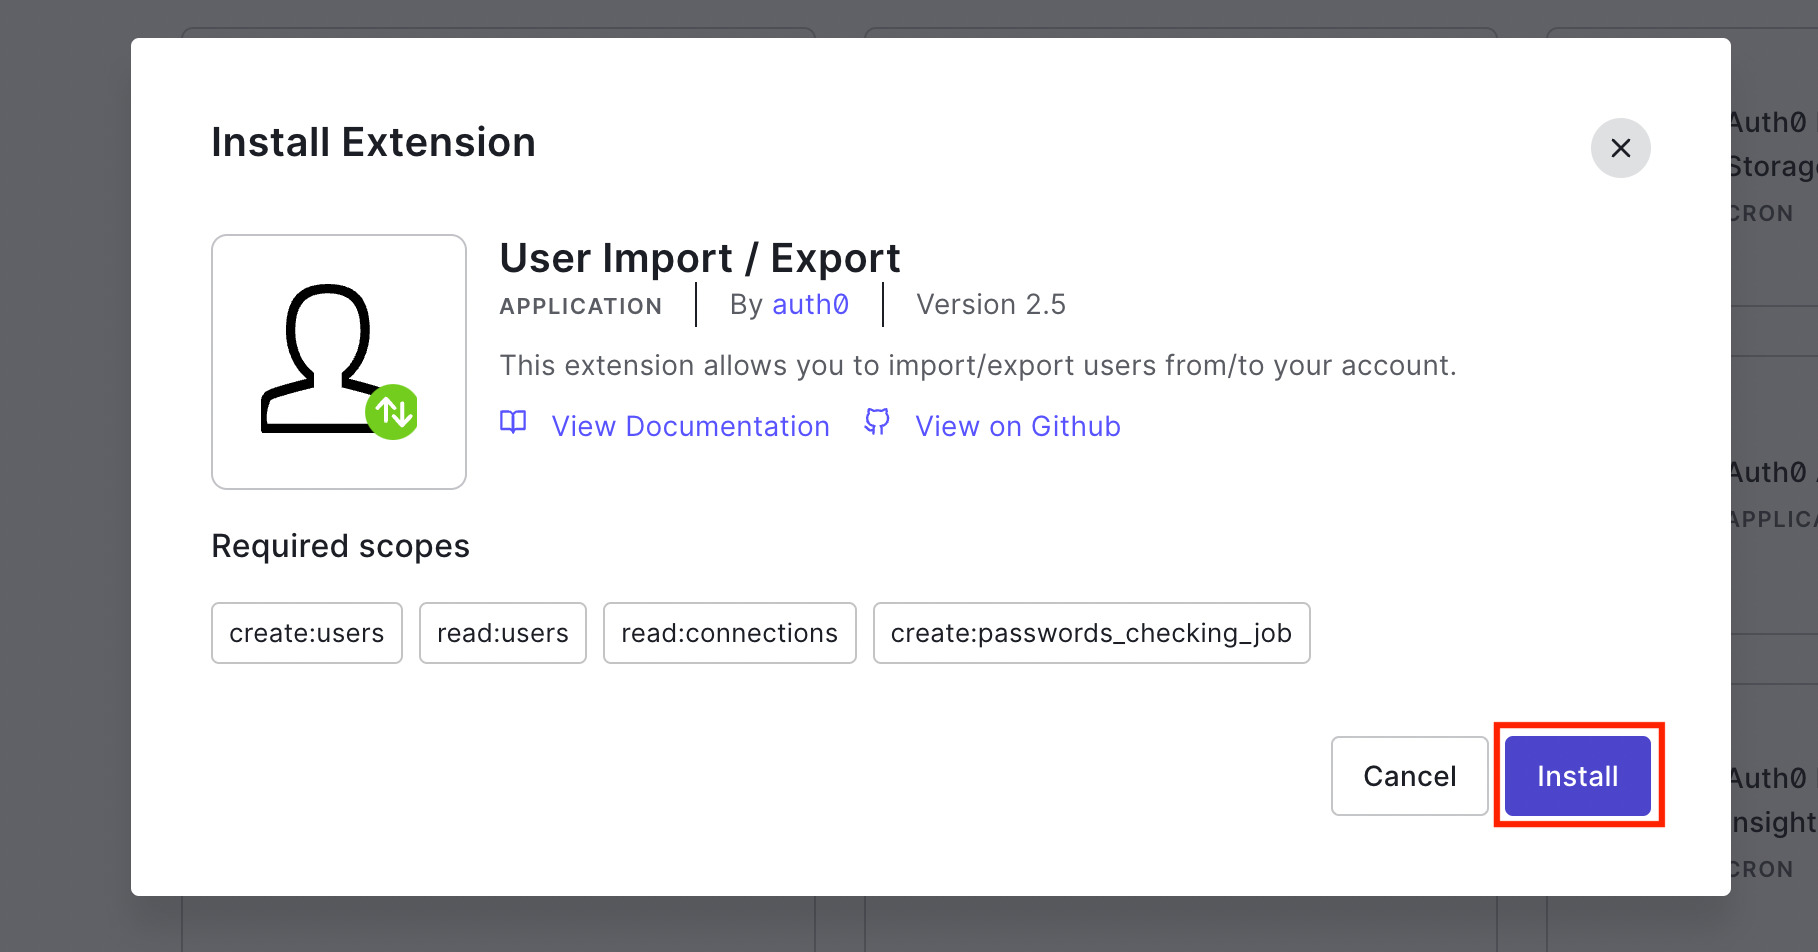Click the APPLICATION type label

tap(580, 306)
